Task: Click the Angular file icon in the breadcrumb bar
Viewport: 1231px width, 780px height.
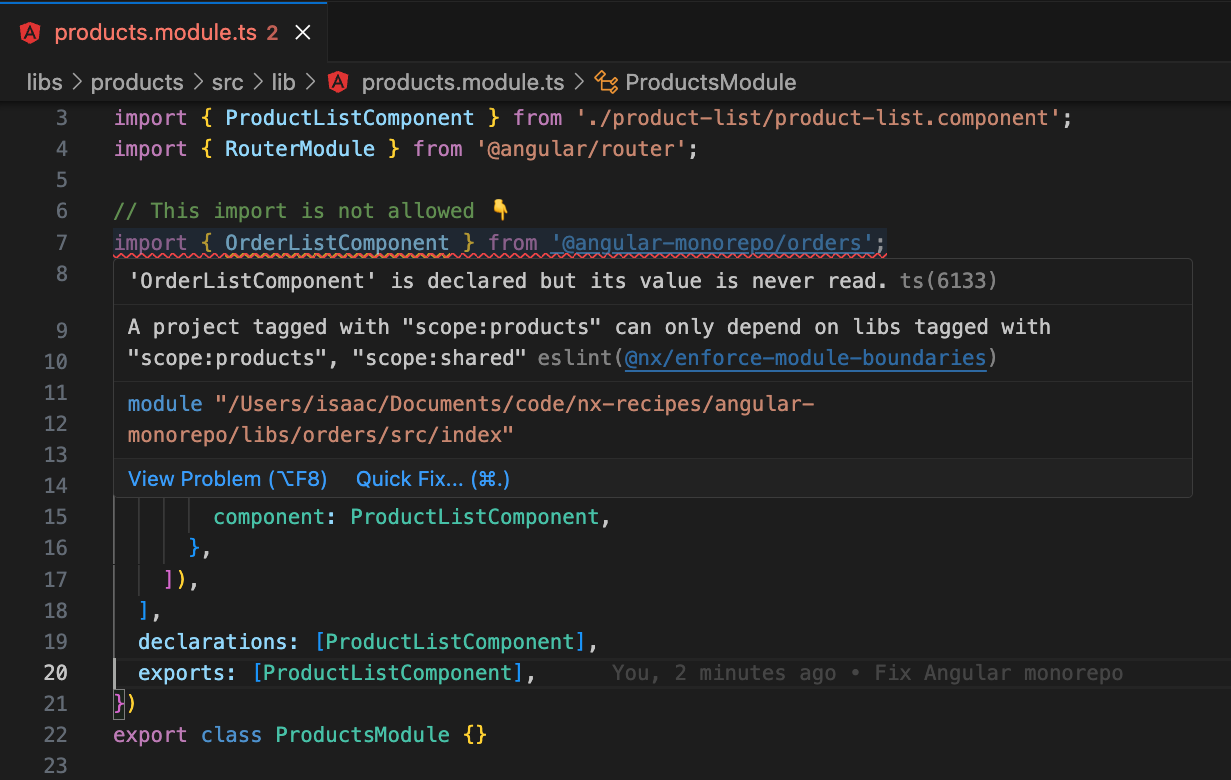Action: pos(337,82)
